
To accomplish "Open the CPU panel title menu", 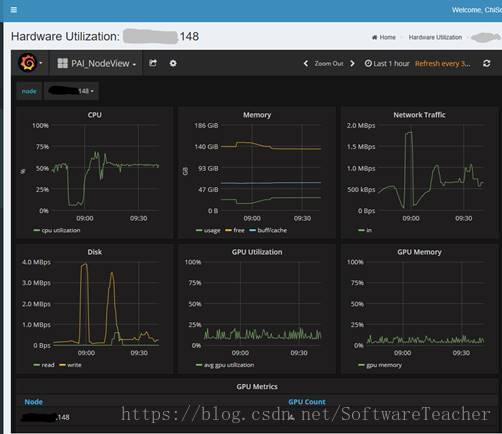I will (x=95, y=115).
